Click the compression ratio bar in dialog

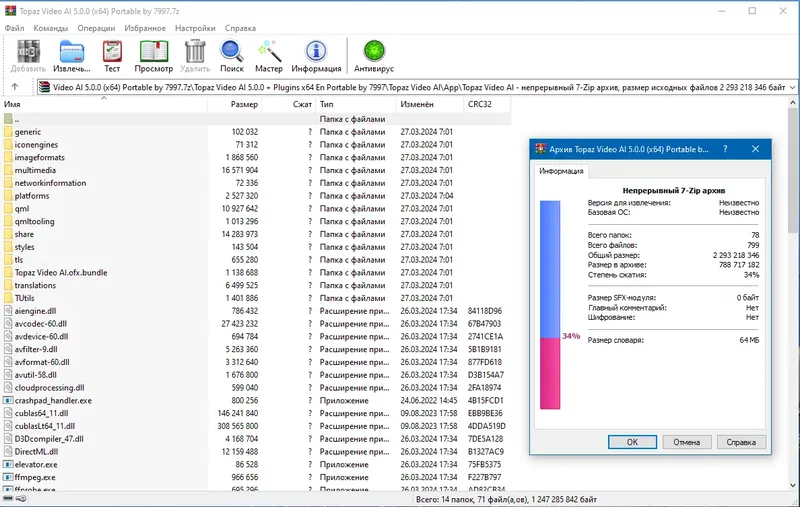[550, 305]
